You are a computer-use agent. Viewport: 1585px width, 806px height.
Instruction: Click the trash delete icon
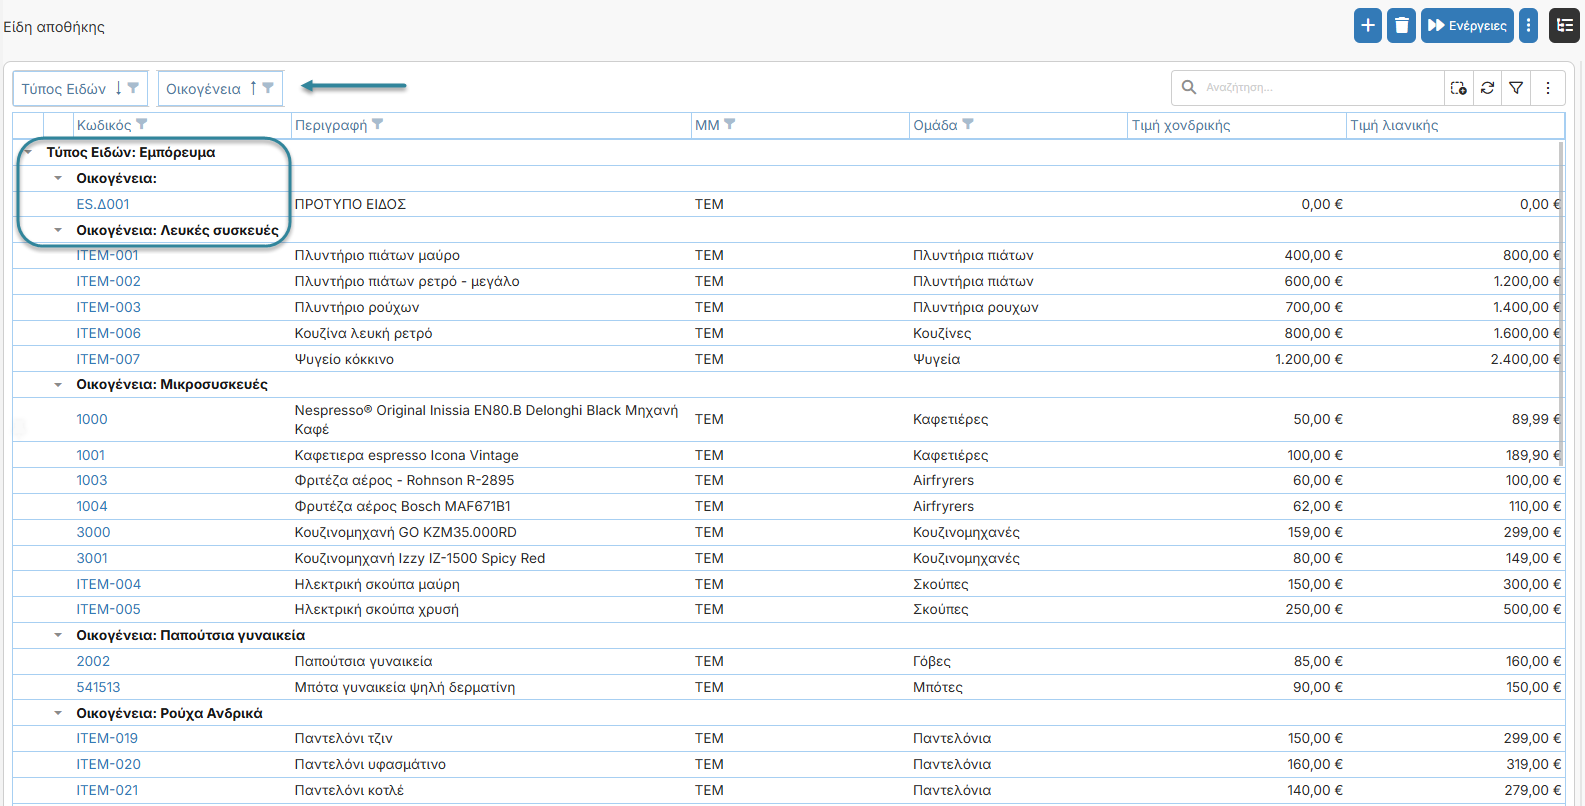click(1402, 25)
